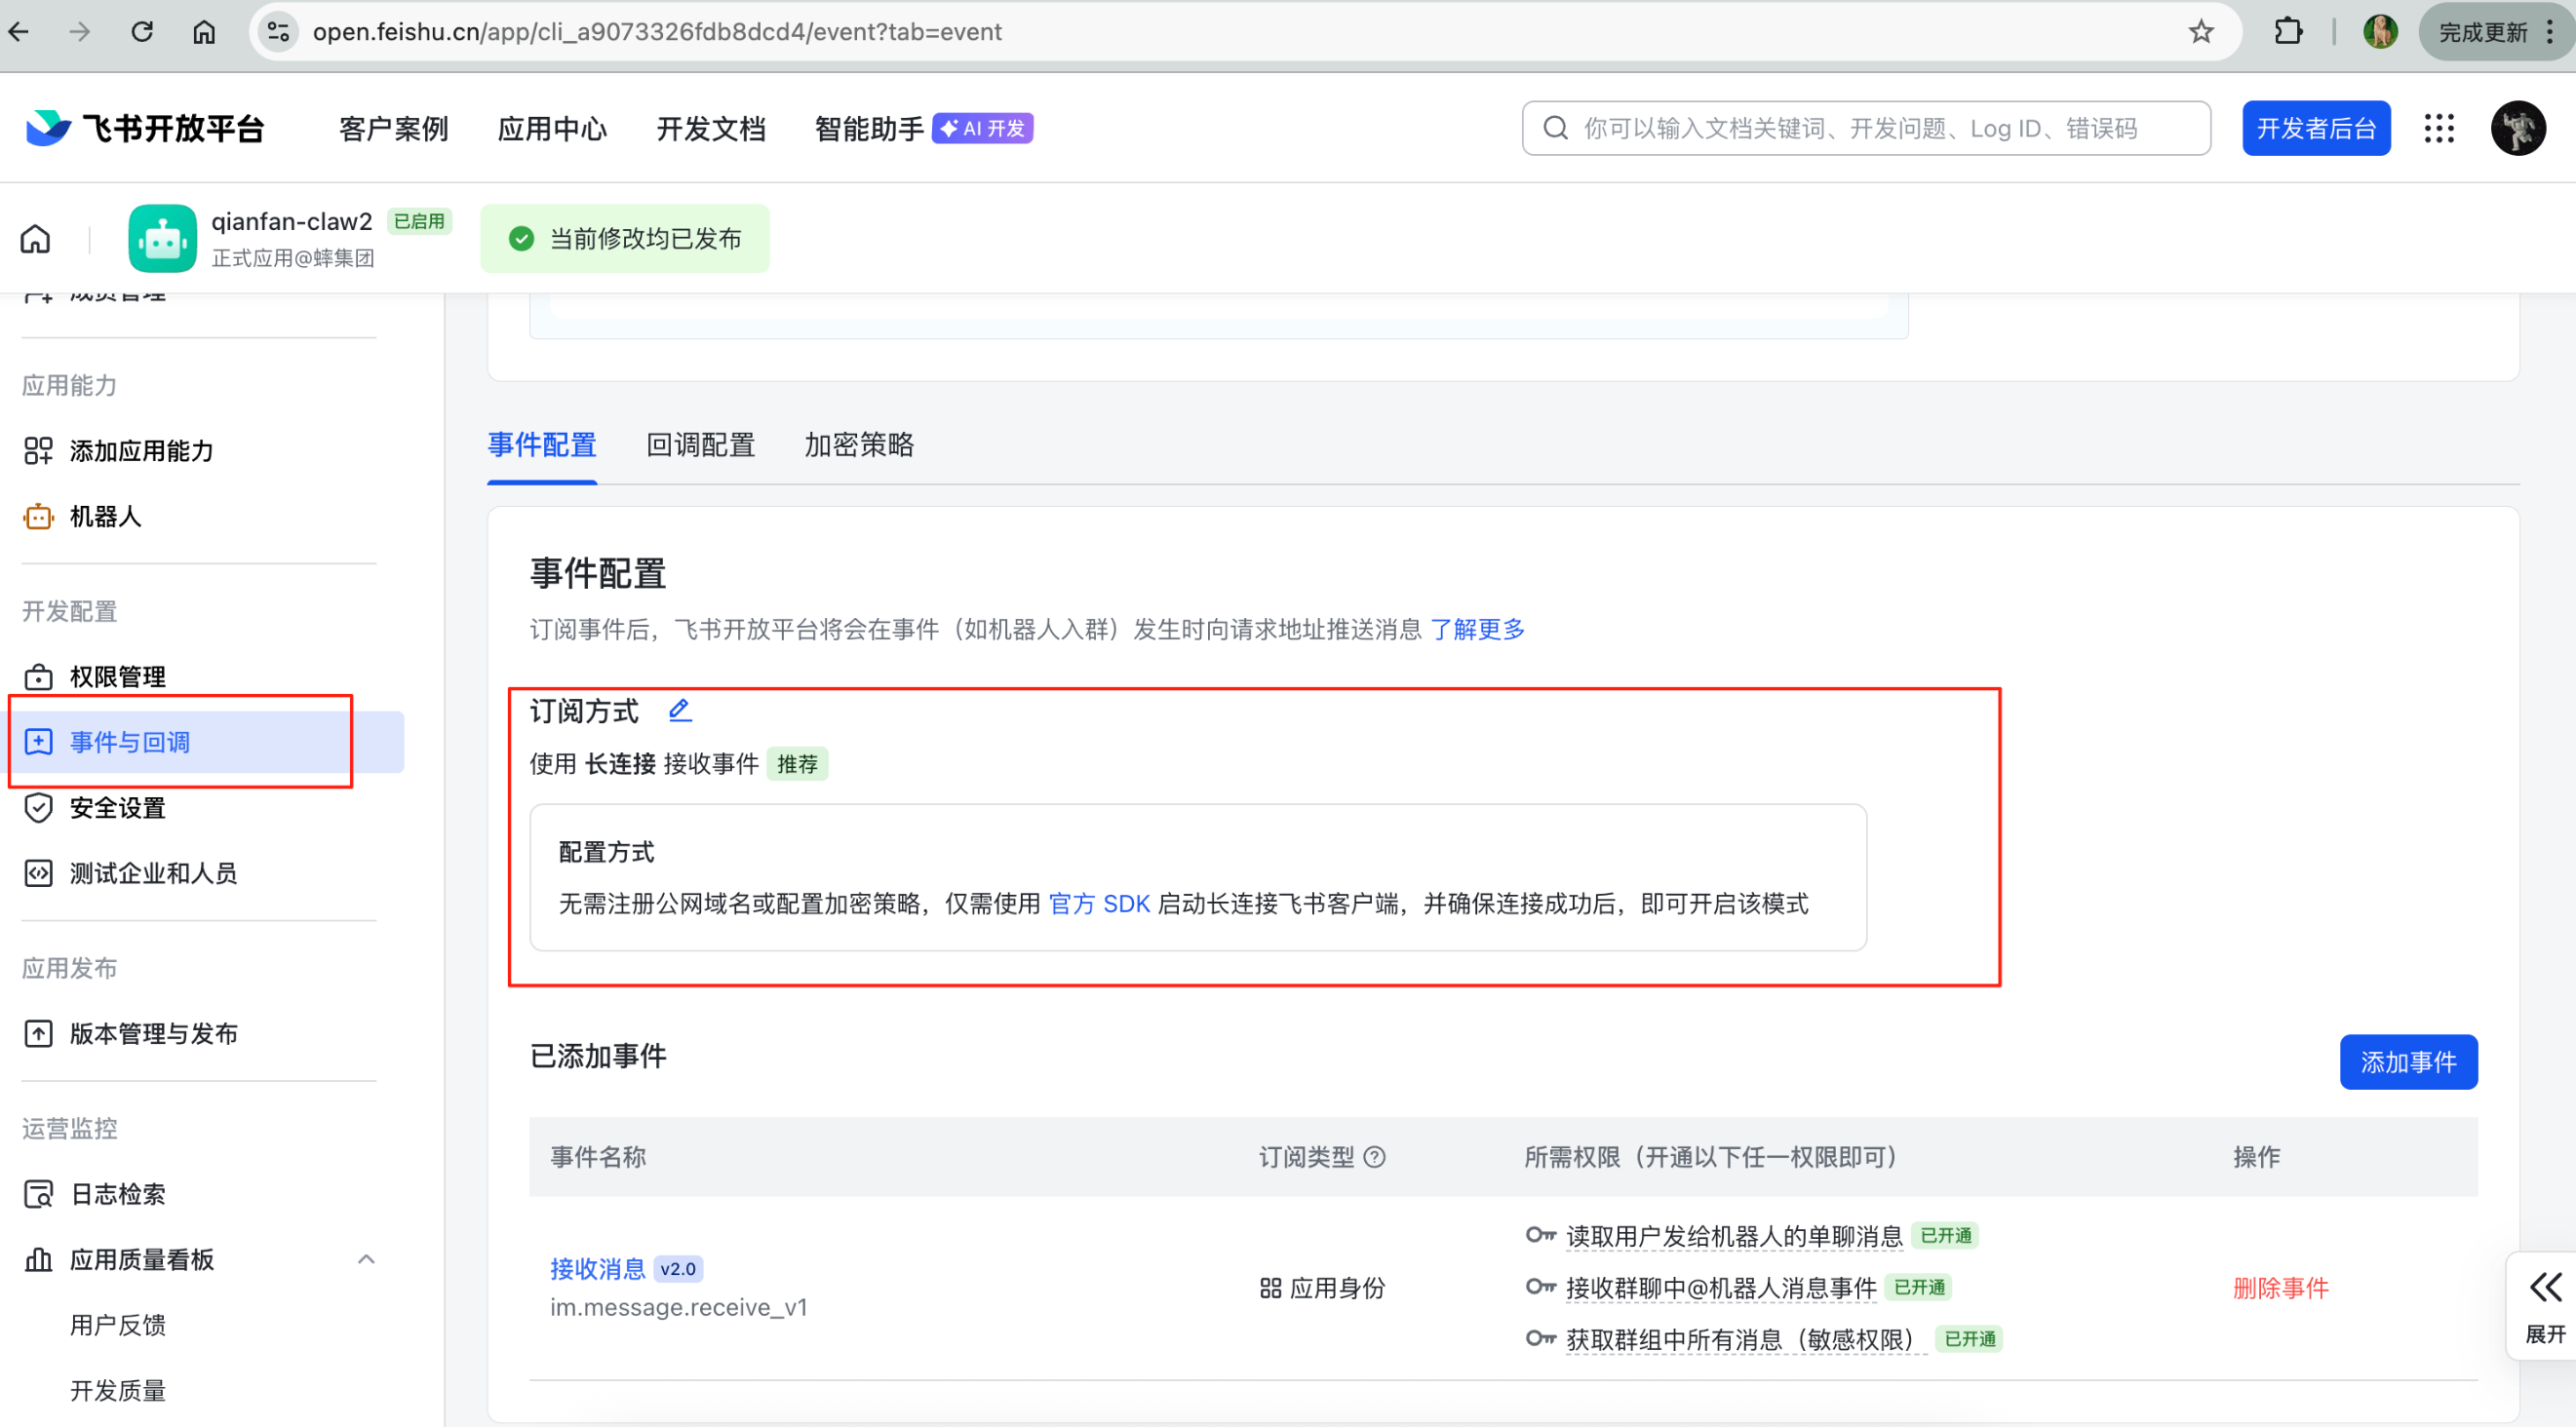2576x1427 pixels.
Task: Open 版本管理与发布 in the sidebar
Action: click(x=153, y=1033)
